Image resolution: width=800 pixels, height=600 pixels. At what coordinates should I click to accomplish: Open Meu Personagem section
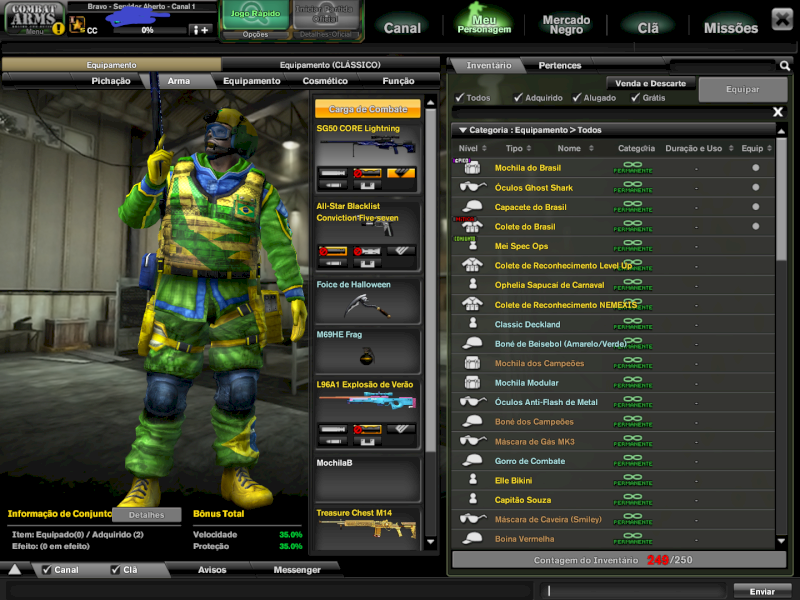484,21
